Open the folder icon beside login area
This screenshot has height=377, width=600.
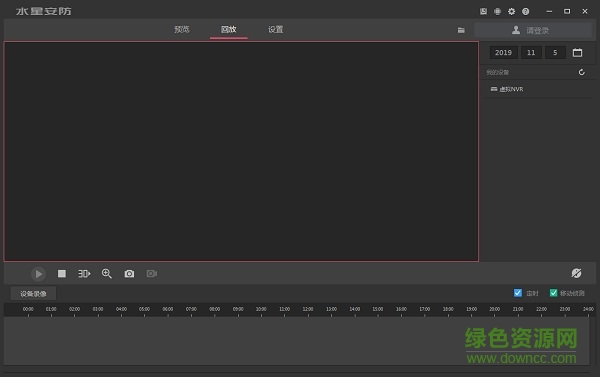pos(461,30)
